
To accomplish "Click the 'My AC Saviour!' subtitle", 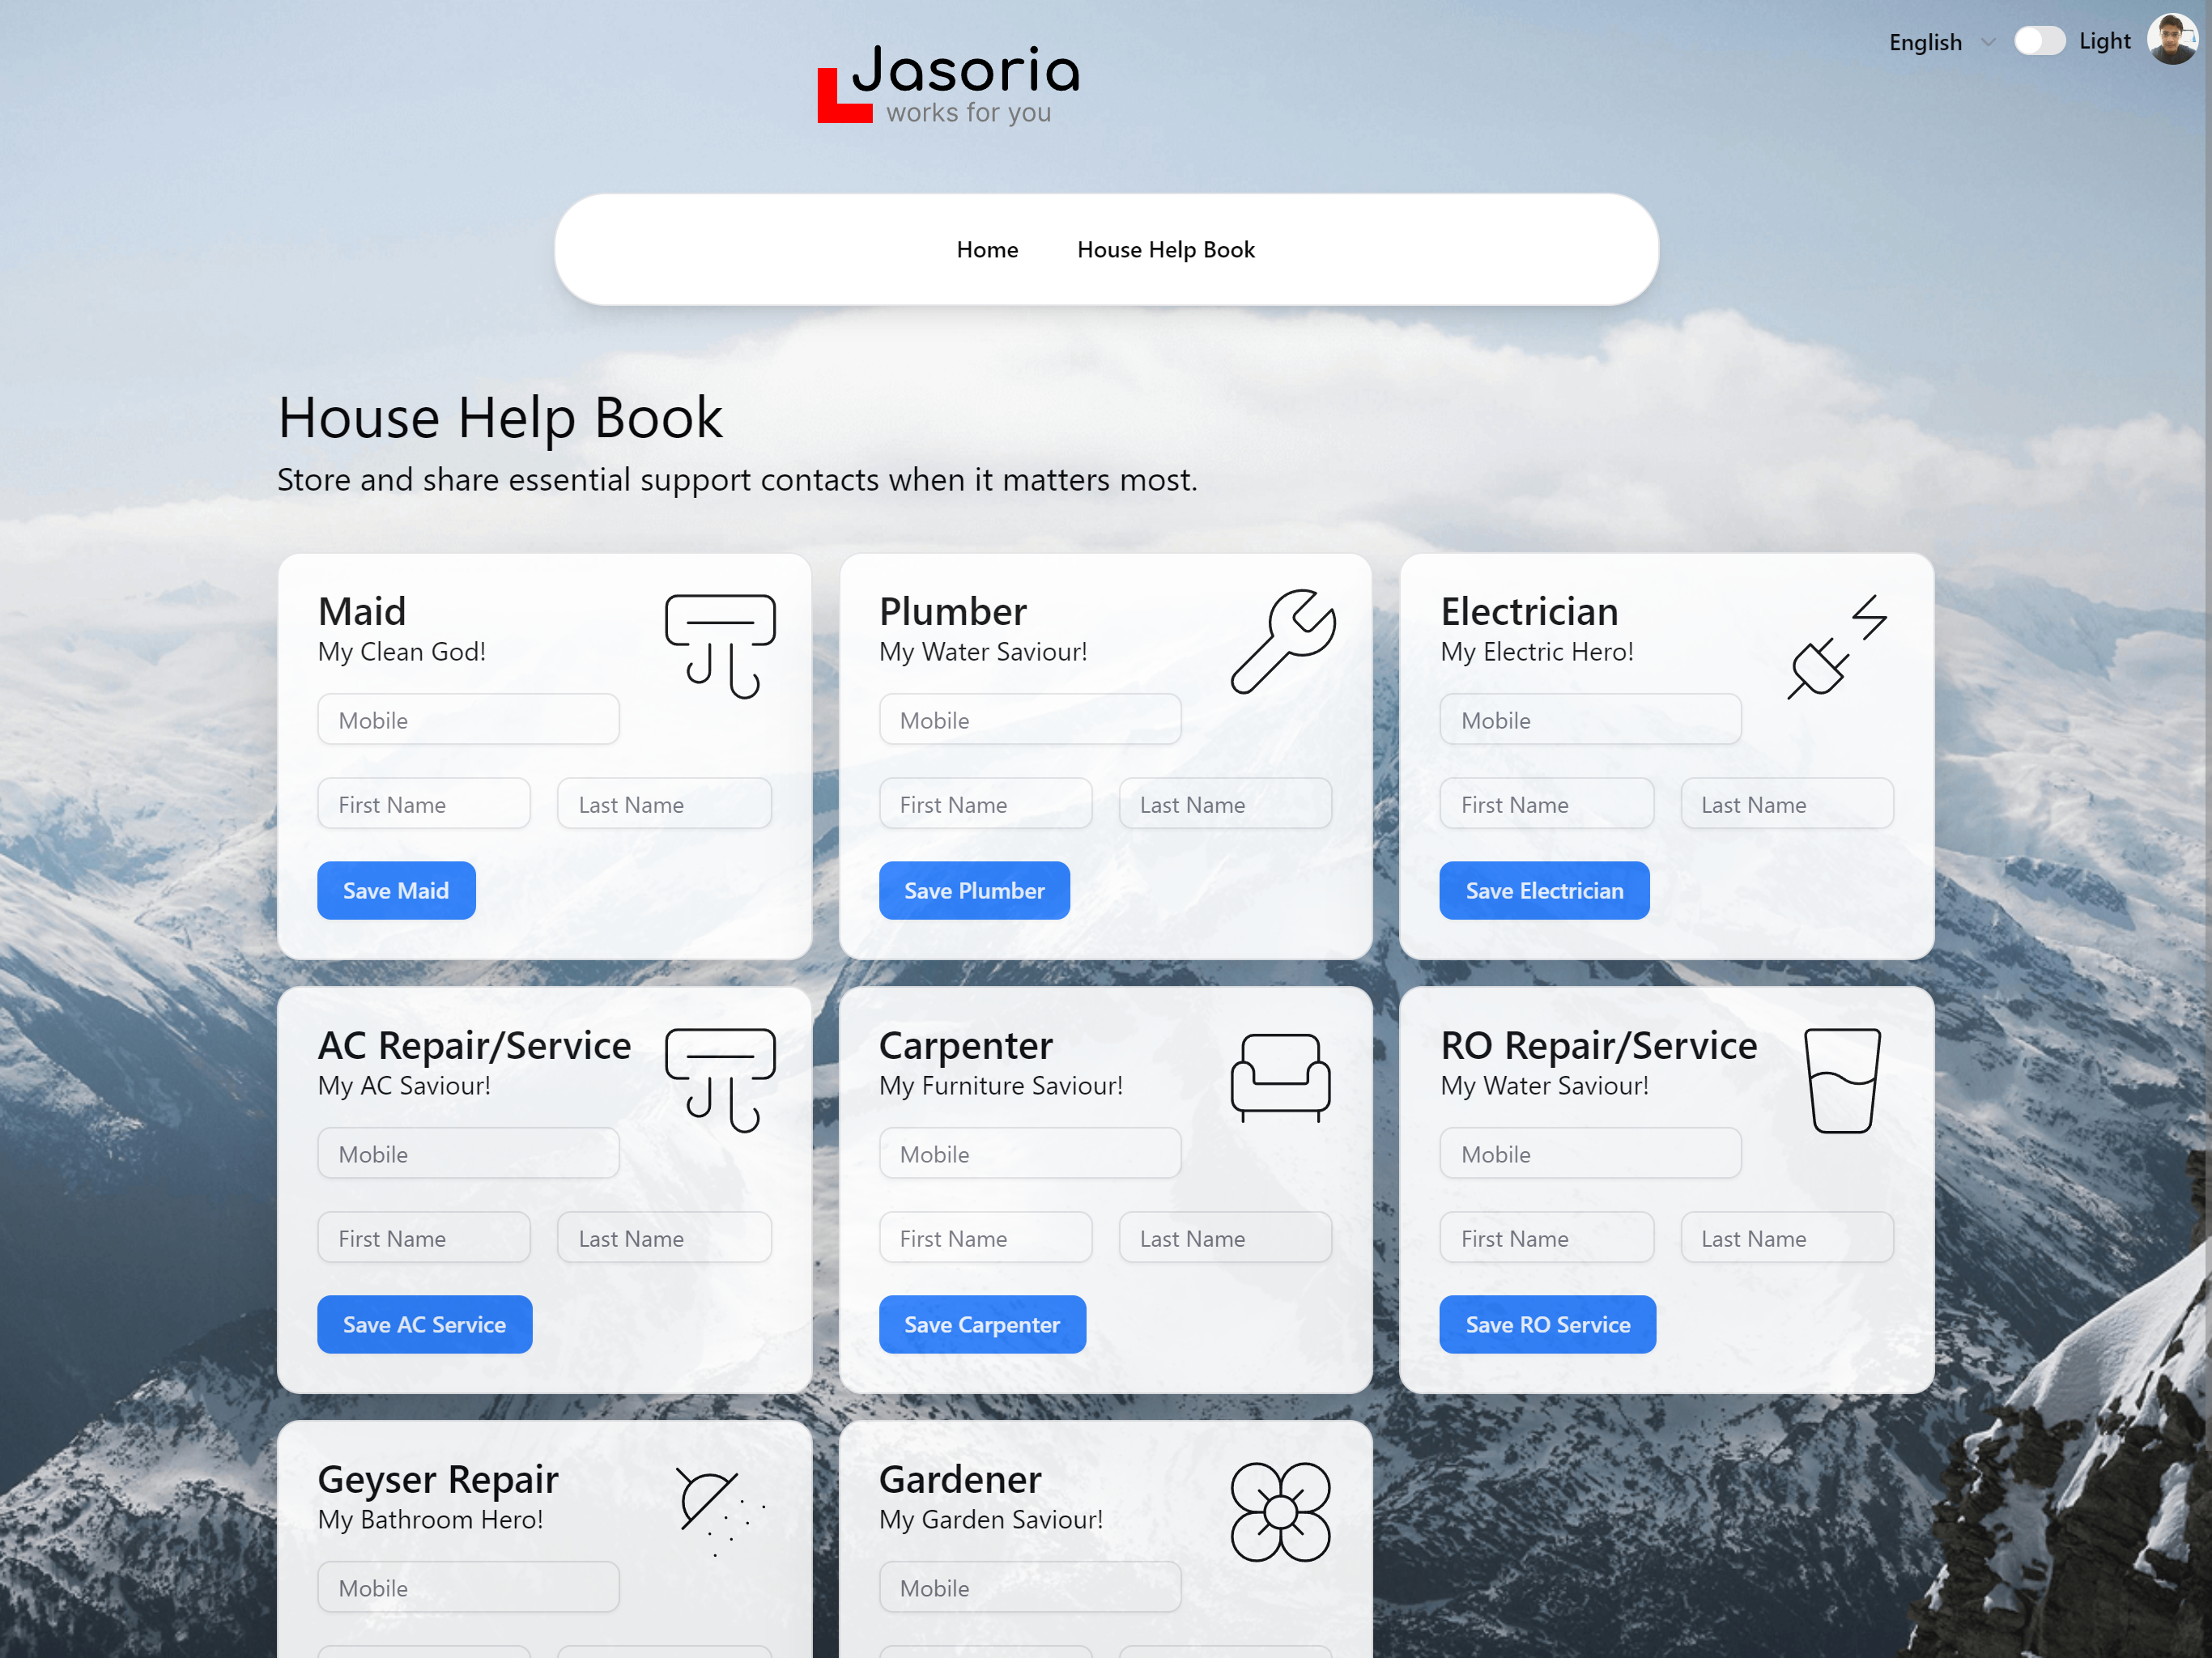I will click(404, 1085).
